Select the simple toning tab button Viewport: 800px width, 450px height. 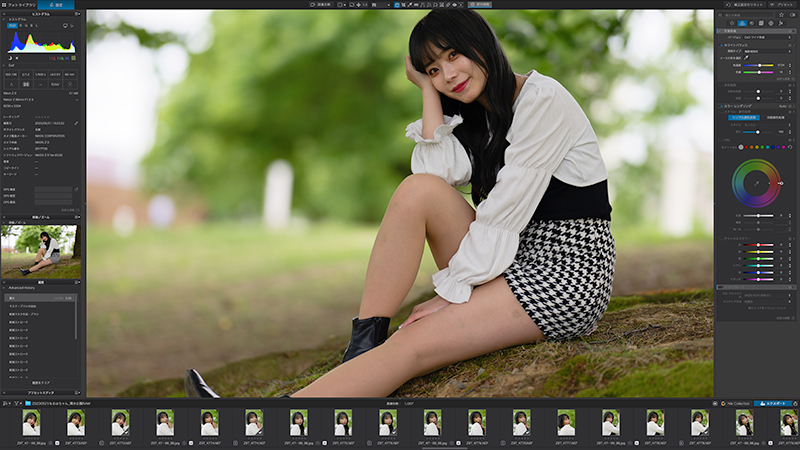[x=744, y=117]
